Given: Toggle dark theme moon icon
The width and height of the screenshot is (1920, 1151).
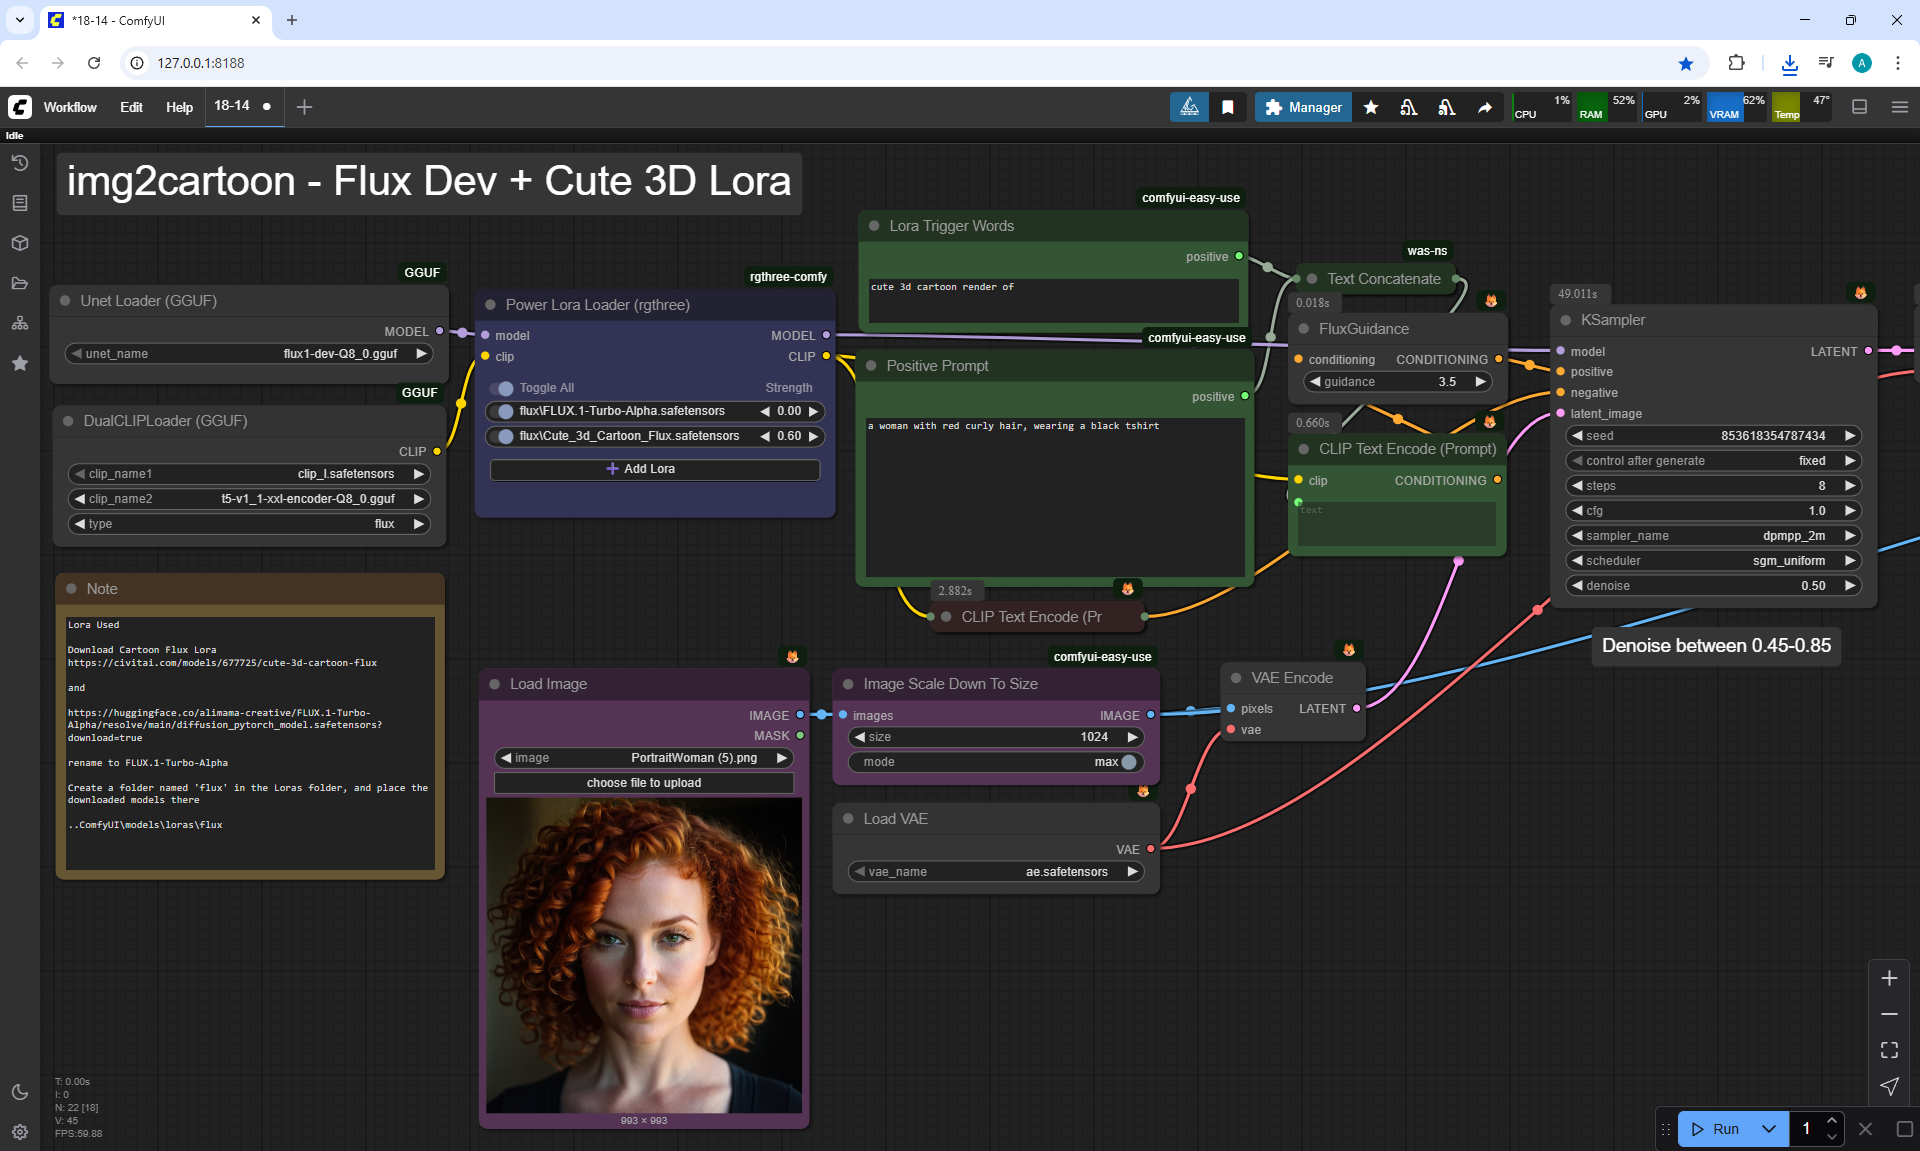Looking at the screenshot, I should 20,1092.
